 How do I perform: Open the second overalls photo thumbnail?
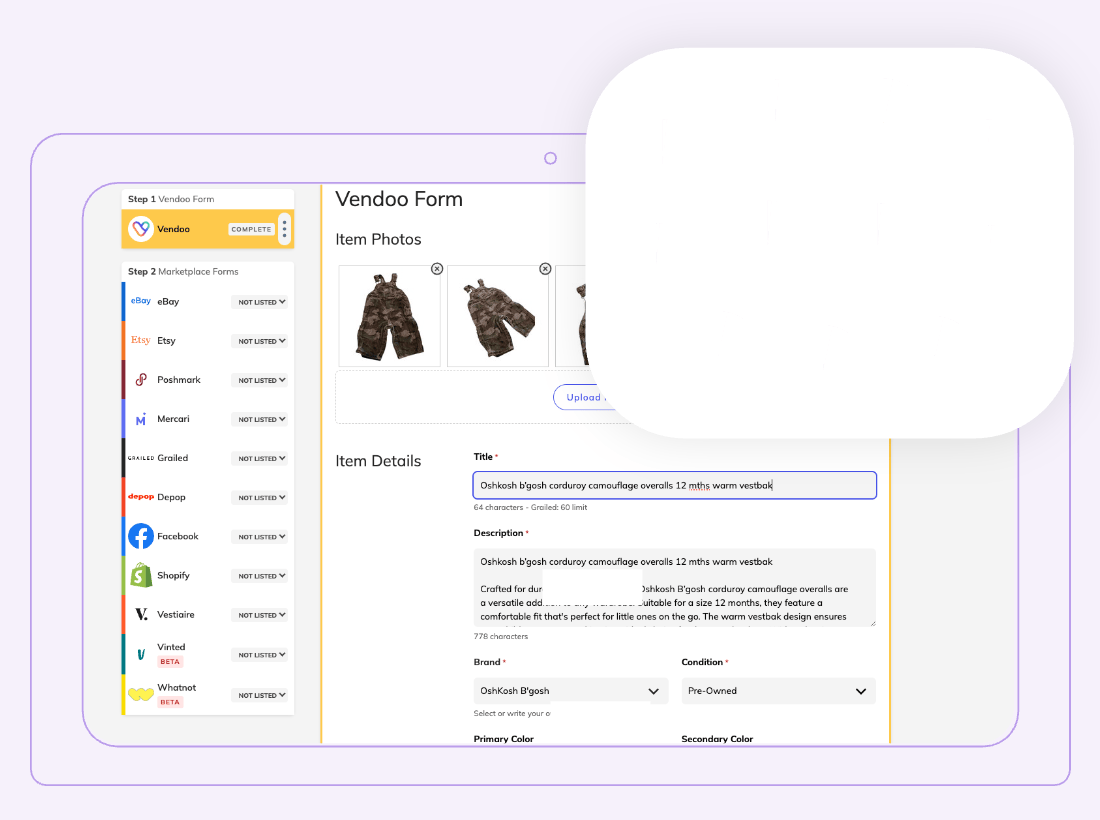(x=498, y=316)
